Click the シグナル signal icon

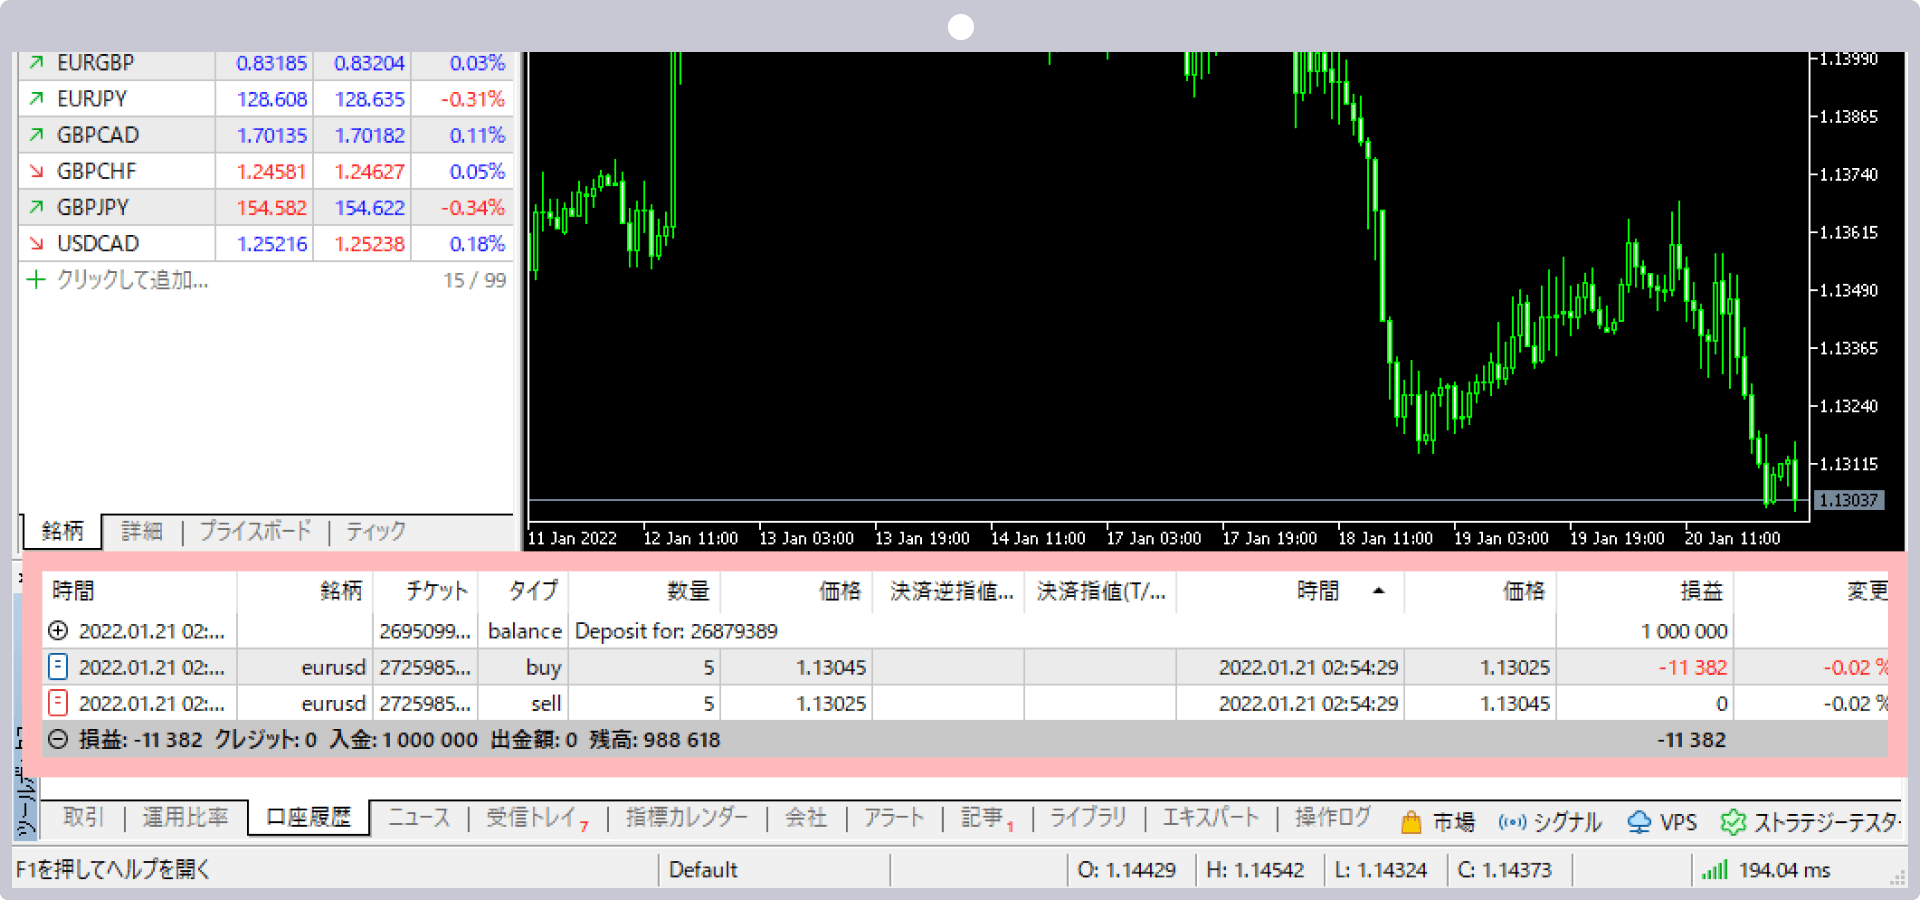1512,822
